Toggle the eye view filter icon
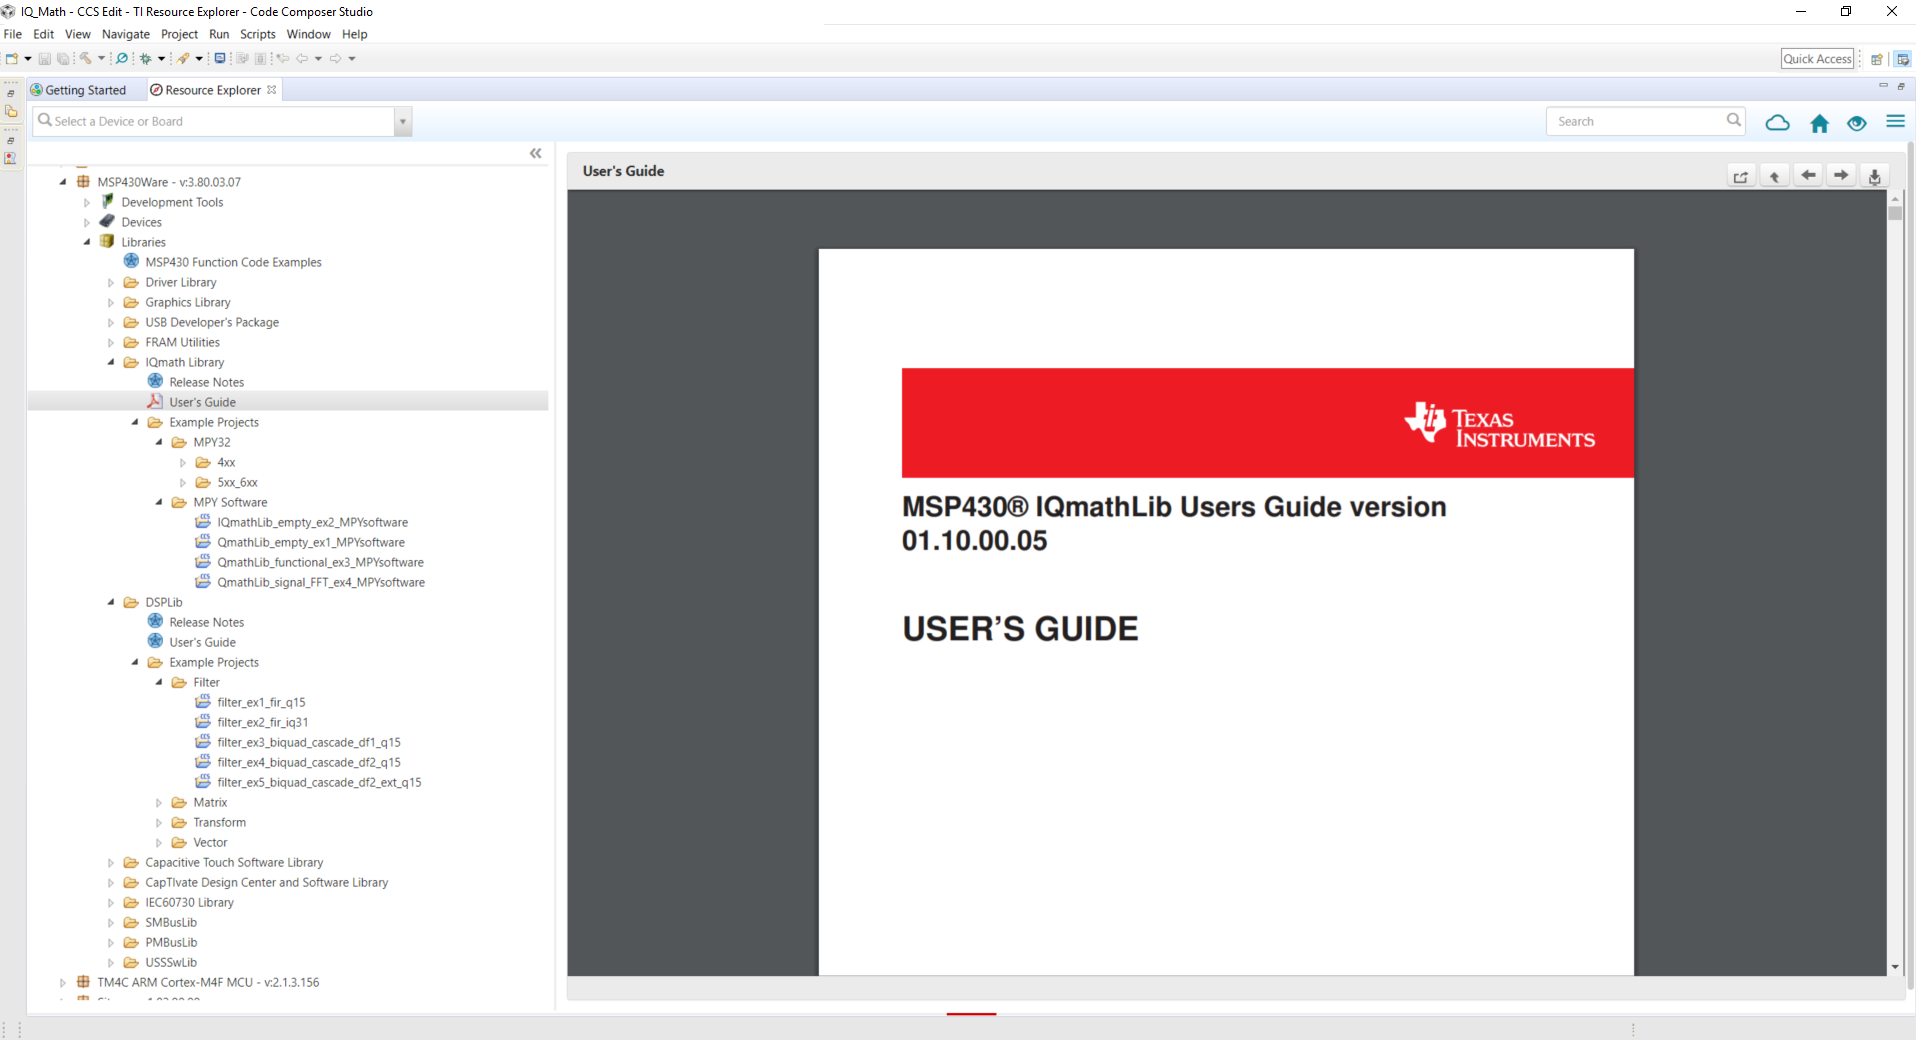Screen dimensions: 1916x1040 pos(1857,123)
